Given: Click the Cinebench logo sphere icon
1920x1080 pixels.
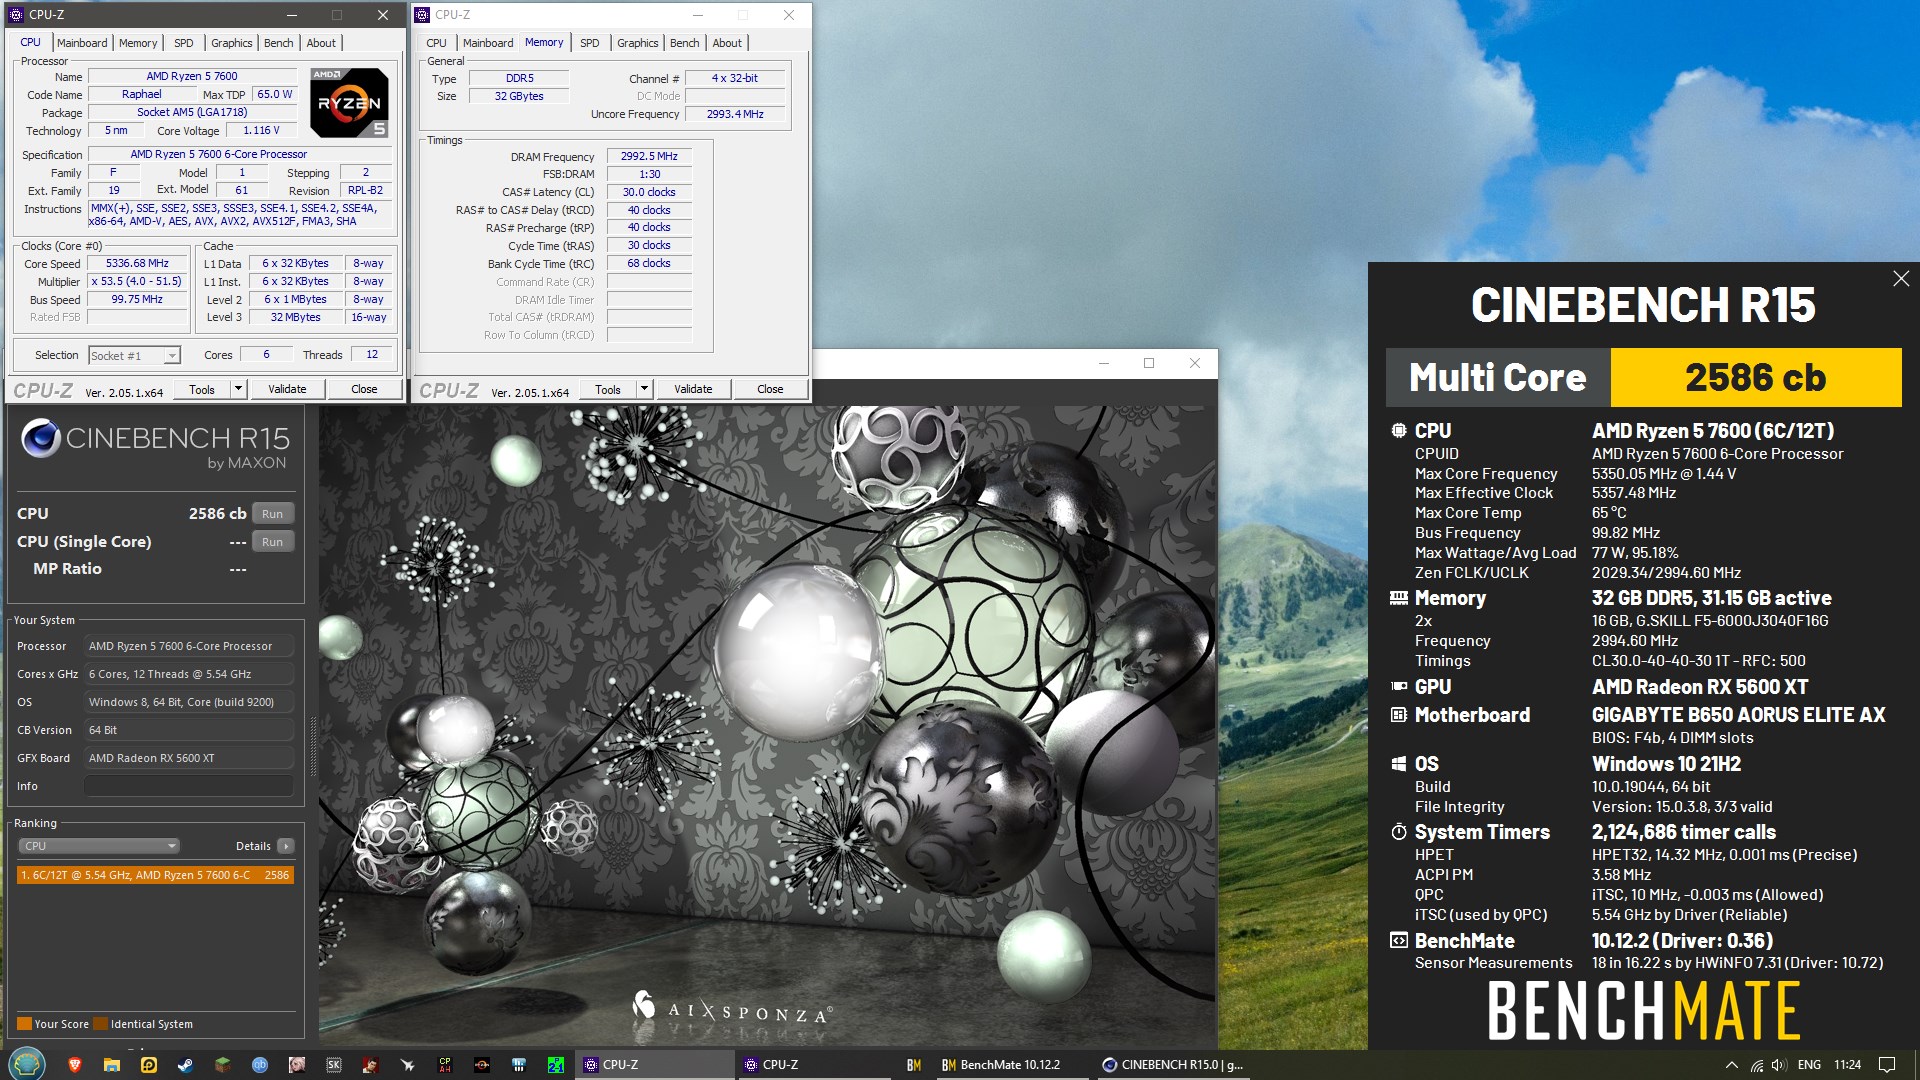Looking at the screenshot, I should click(41, 438).
